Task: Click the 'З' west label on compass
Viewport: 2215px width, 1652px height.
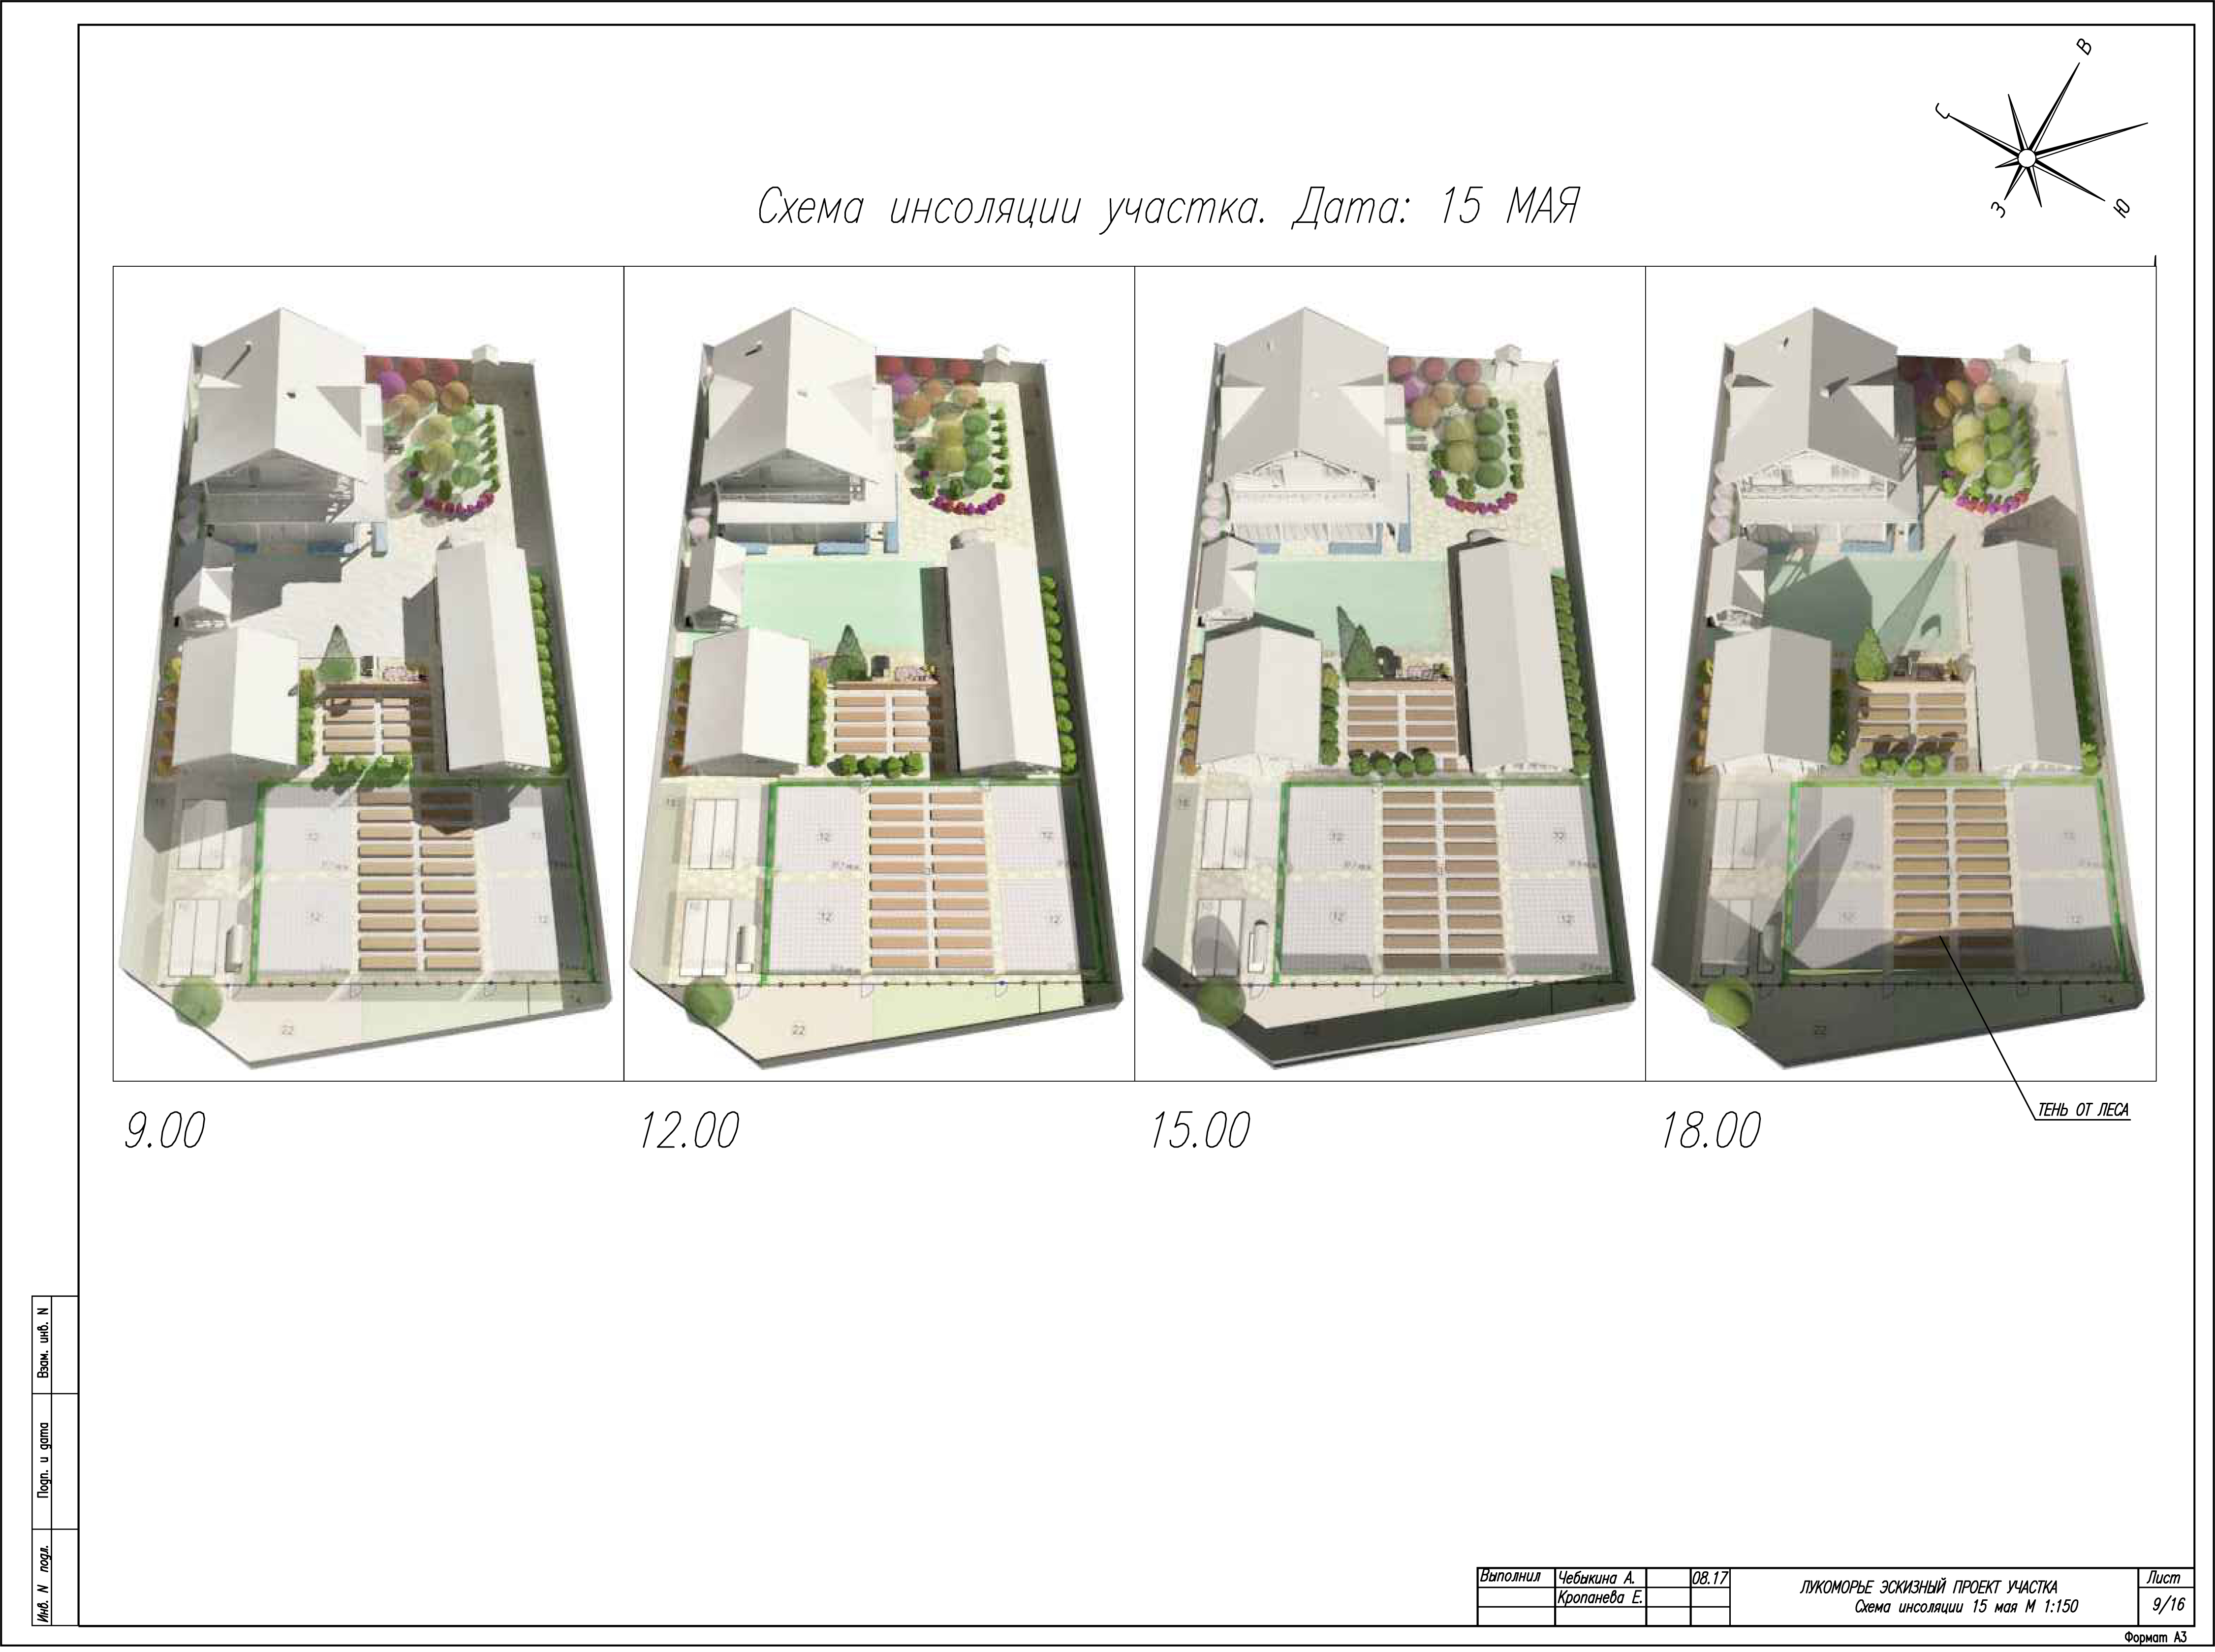Action: tap(1997, 210)
